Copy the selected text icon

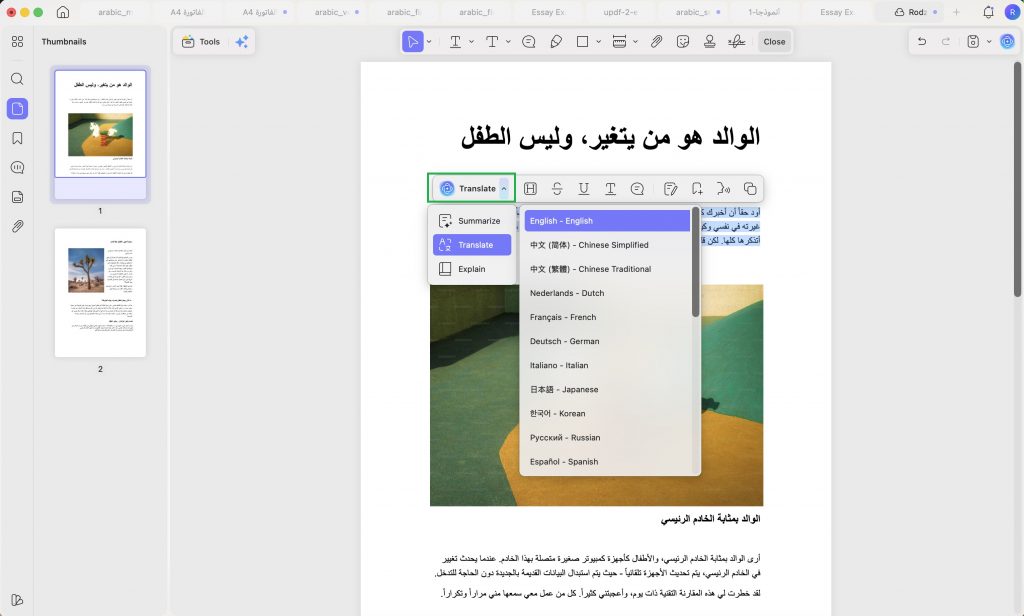(x=750, y=189)
